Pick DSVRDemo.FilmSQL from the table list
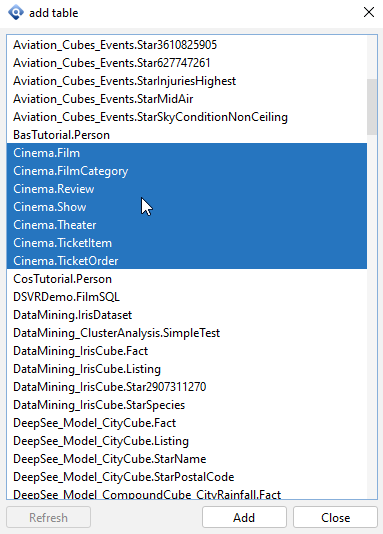Image resolution: width=383 pixels, height=534 pixels. [187, 297]
